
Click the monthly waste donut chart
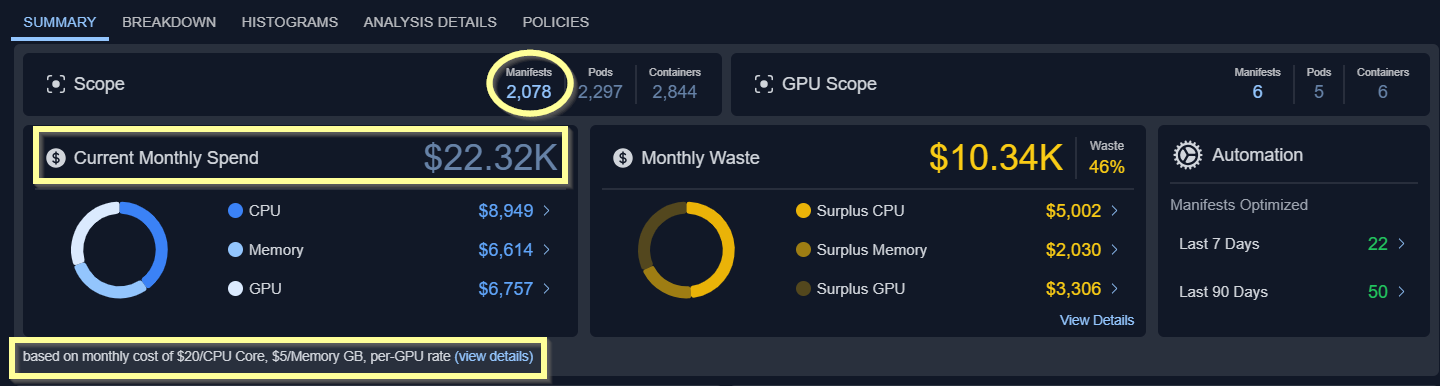tap(686, 250)
